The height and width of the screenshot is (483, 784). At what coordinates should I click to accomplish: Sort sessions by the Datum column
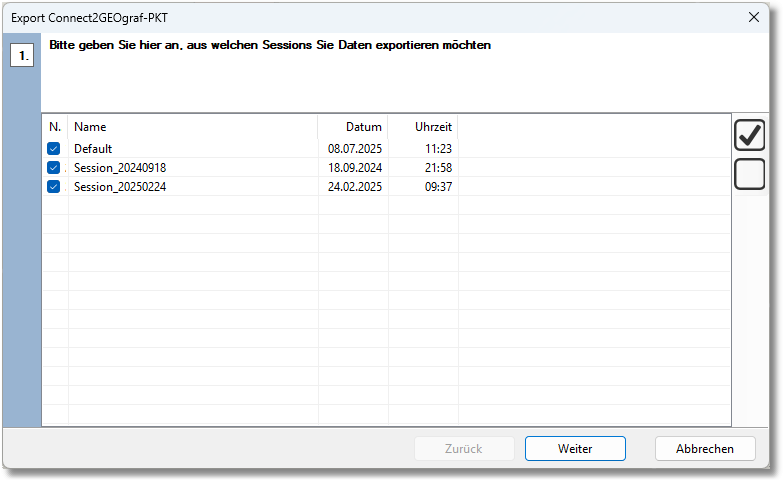[363, 127]
